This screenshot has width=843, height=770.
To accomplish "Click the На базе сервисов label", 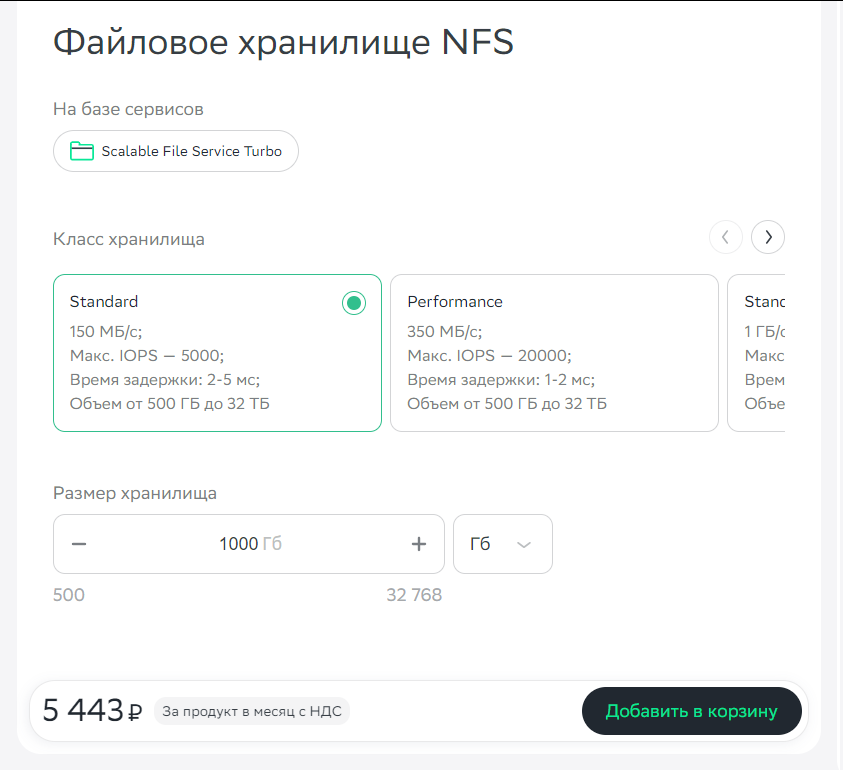I will (x=128, y=109).
